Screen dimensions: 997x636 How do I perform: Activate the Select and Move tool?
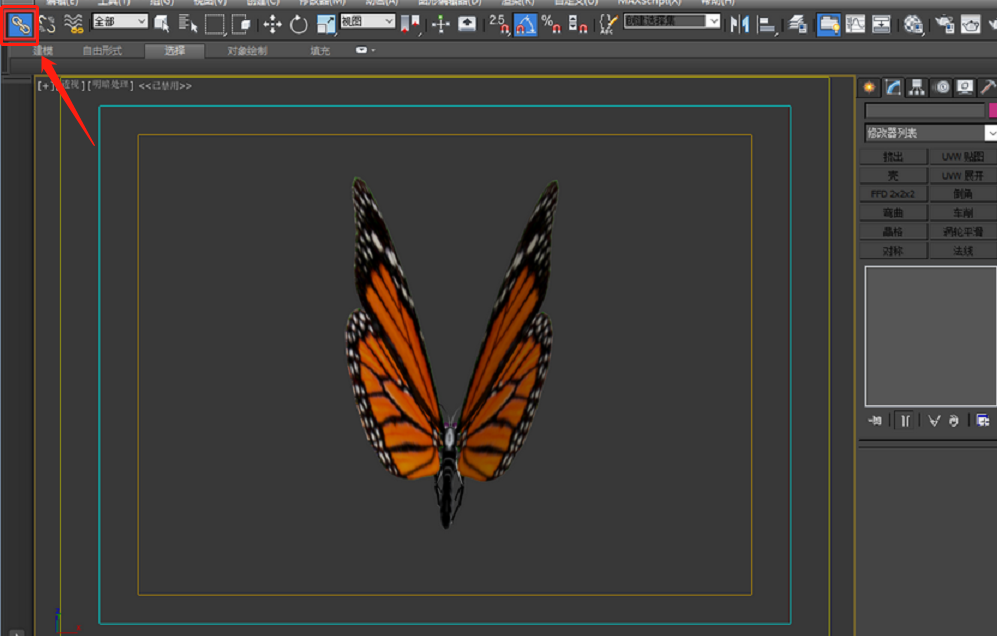(272, 25)
